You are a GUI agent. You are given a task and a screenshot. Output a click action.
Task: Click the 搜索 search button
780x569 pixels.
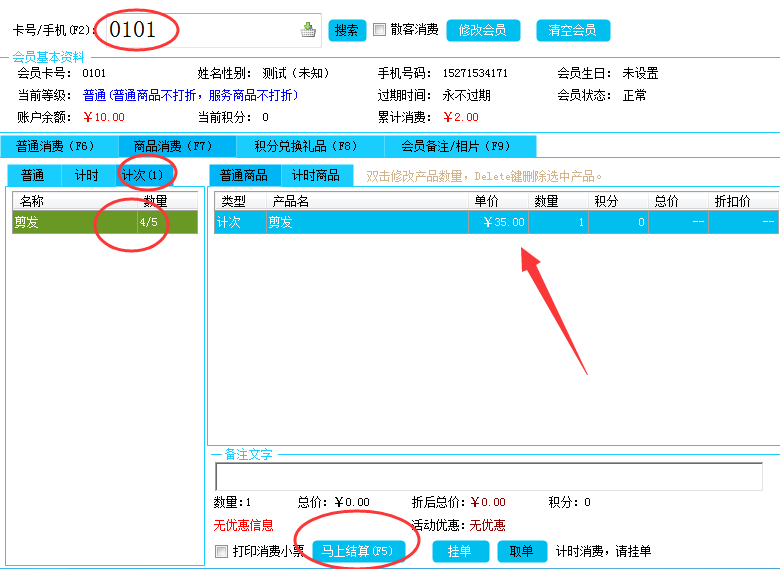[x=347, y=30]
